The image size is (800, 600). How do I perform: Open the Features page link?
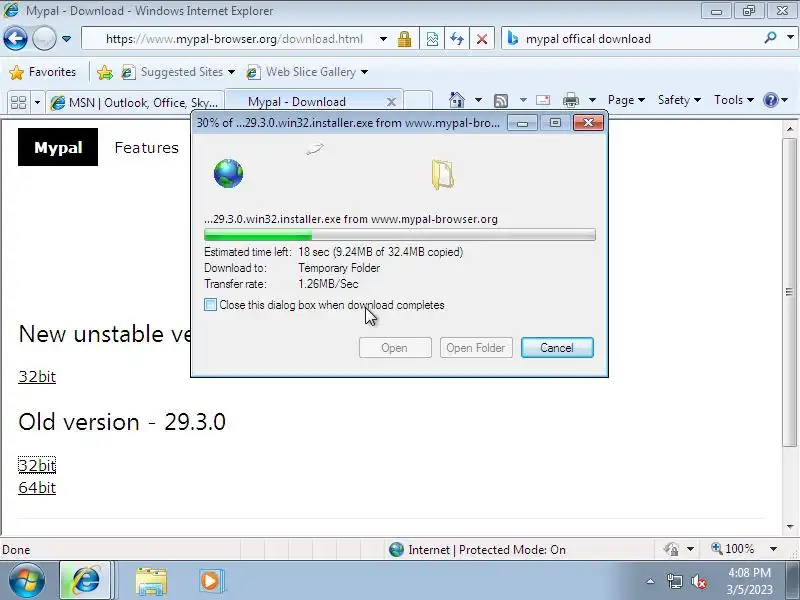[146, 147]
